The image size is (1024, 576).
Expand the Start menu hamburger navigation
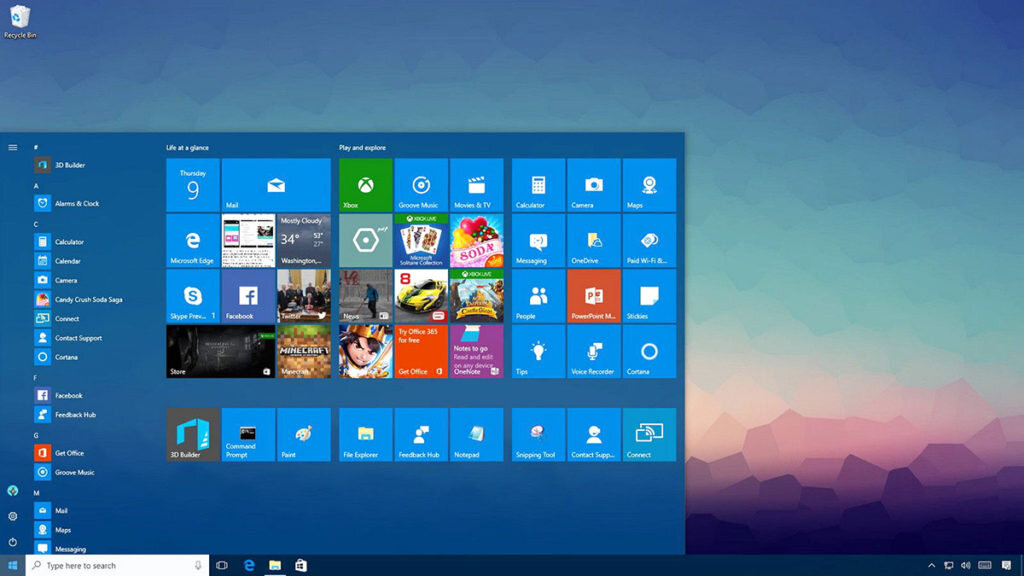[13, 146]
